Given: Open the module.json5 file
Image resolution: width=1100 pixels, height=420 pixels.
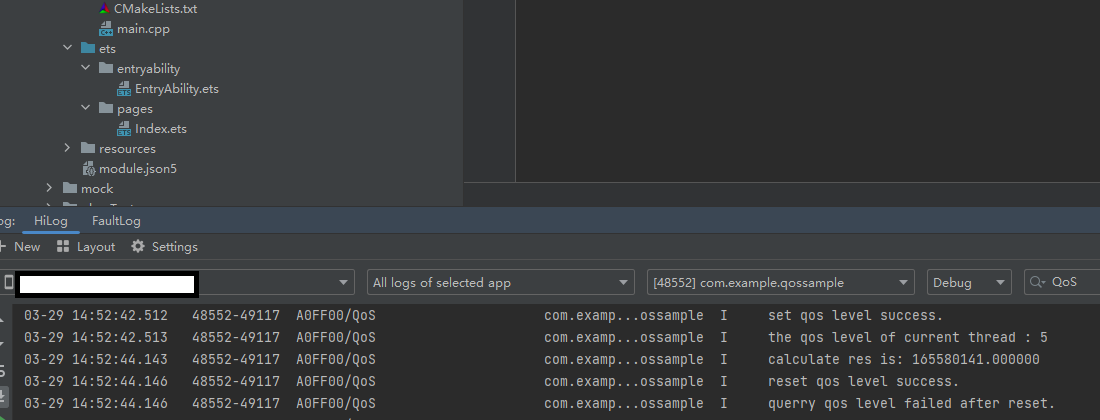Looking at the screenshot, I should pos(137,169).
